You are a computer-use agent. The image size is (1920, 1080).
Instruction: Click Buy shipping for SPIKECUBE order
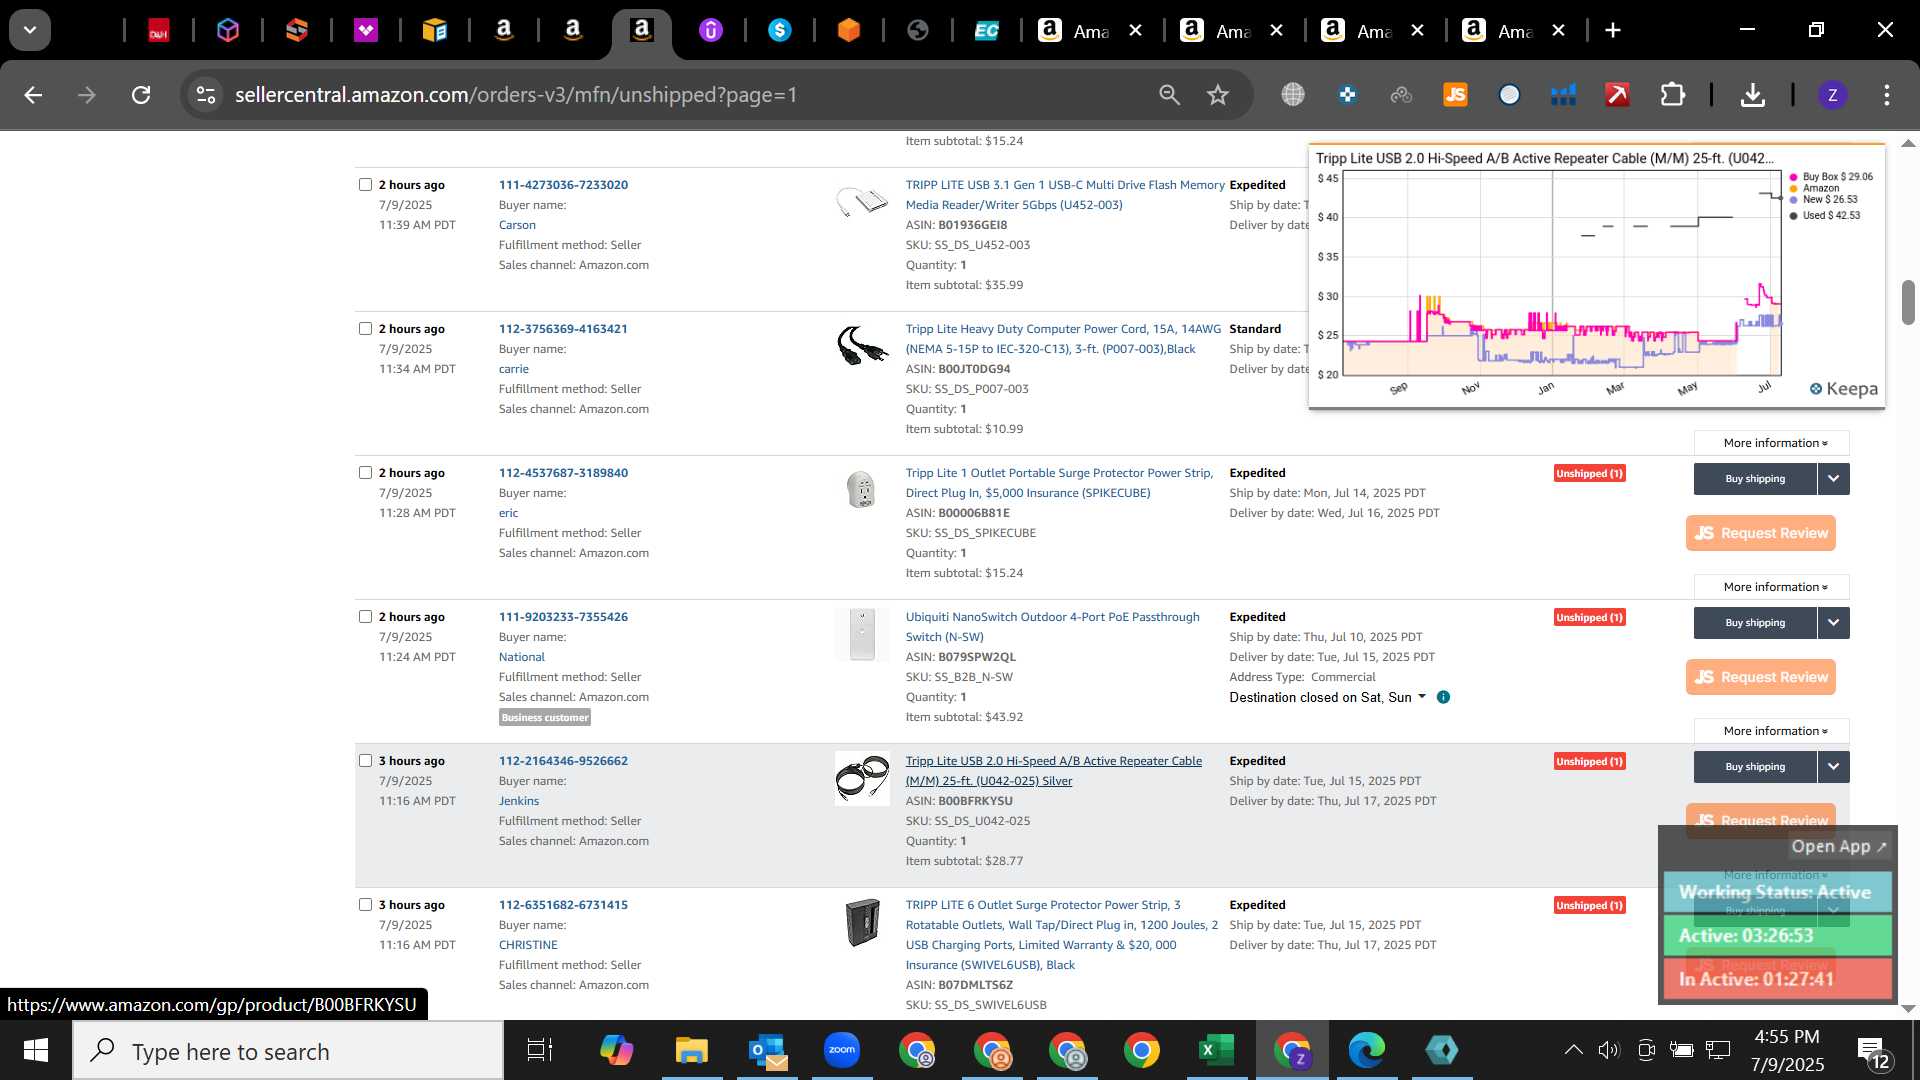(1755, 478)
